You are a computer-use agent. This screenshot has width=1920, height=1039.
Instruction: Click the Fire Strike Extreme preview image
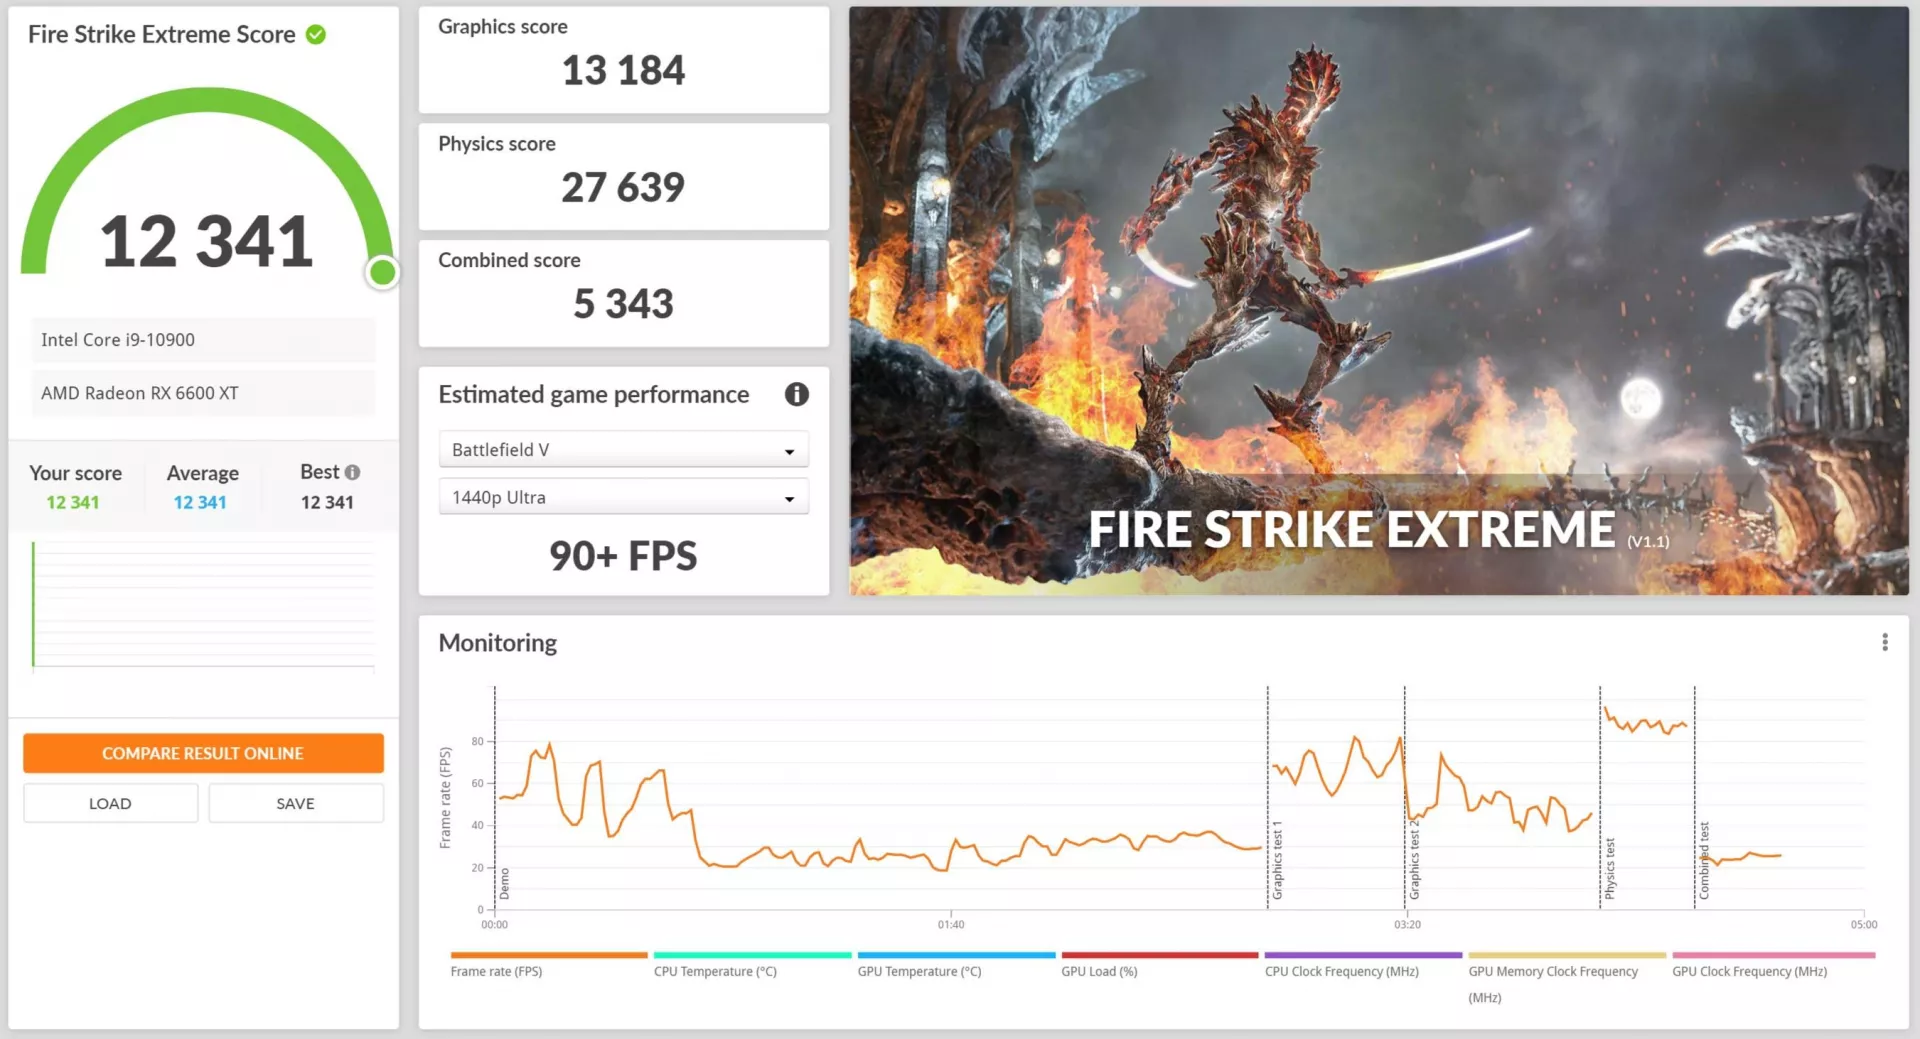point(1379,301)
